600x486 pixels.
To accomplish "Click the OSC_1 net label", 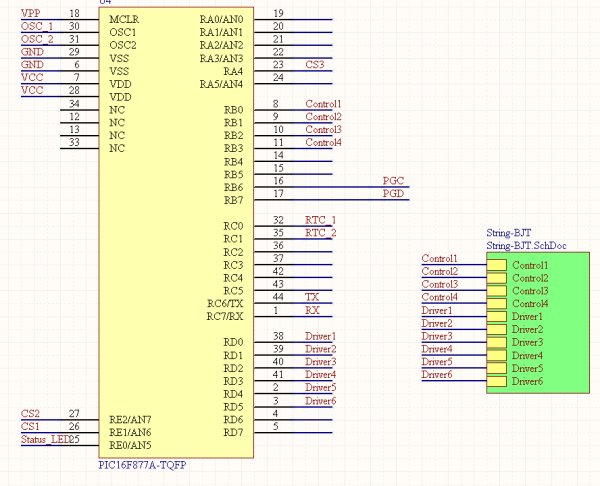I will pos(37,26).
